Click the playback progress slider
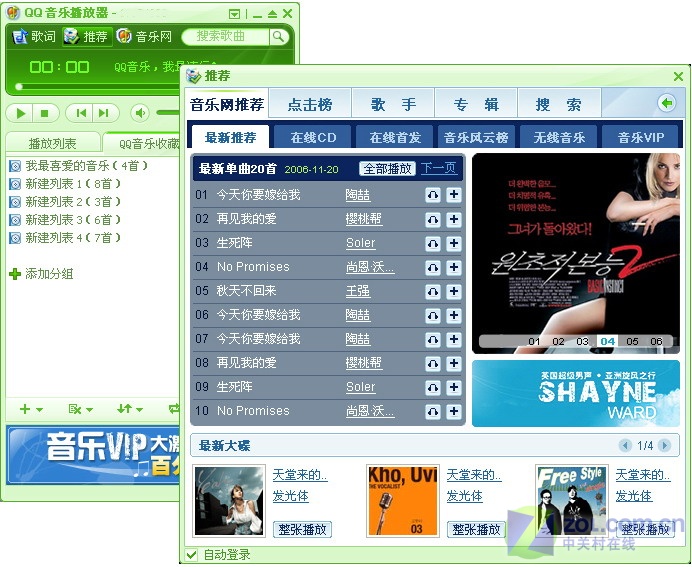This screenshot has width=692, height=567. 97,86
